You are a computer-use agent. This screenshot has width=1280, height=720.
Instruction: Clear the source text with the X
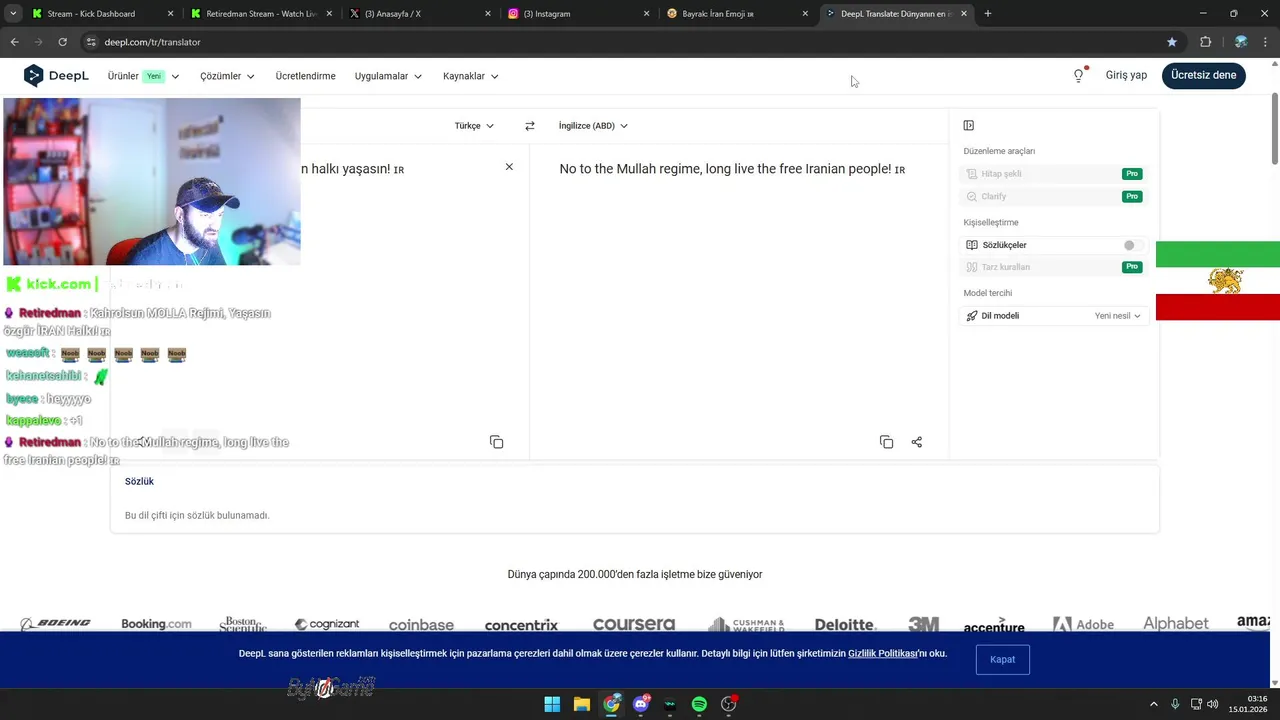point(509,167)
